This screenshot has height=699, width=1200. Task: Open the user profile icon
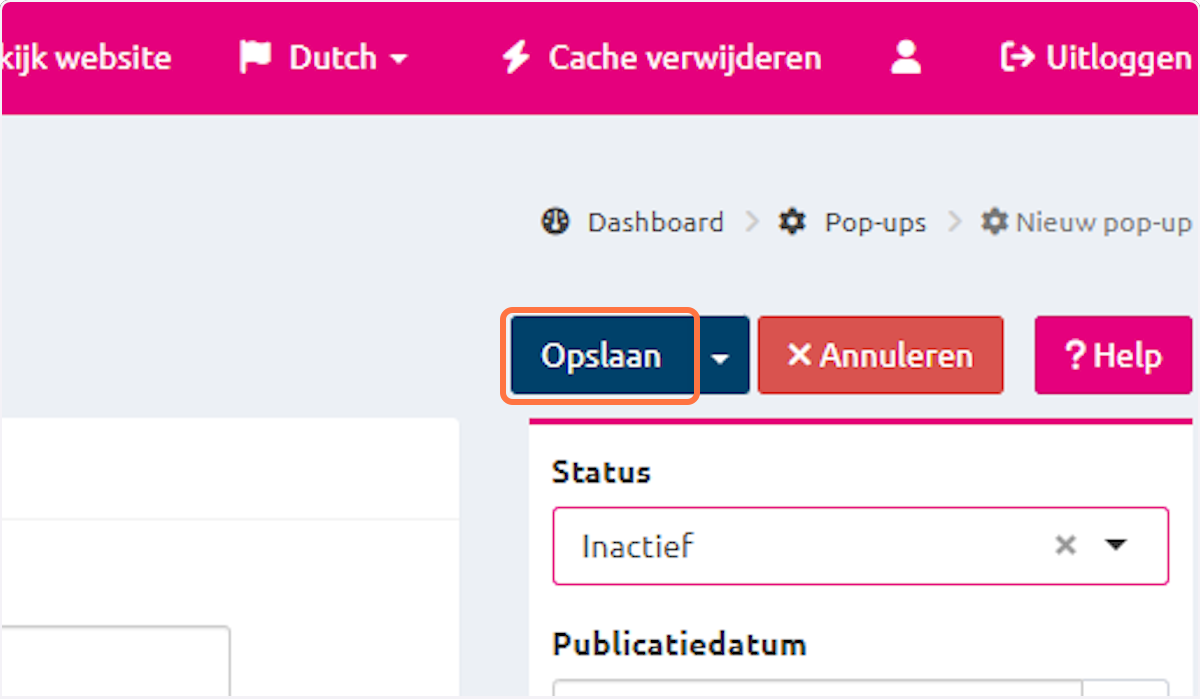click(x=906, y=58)
